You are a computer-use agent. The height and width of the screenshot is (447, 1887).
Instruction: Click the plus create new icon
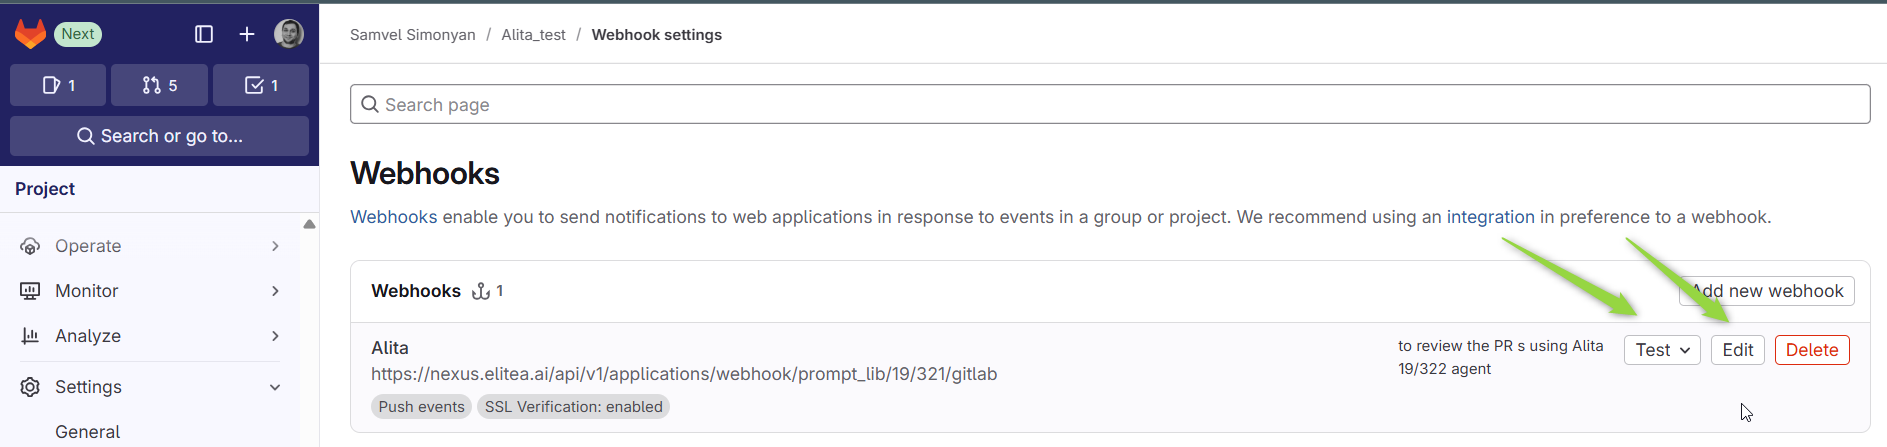[x=247, y=34]
